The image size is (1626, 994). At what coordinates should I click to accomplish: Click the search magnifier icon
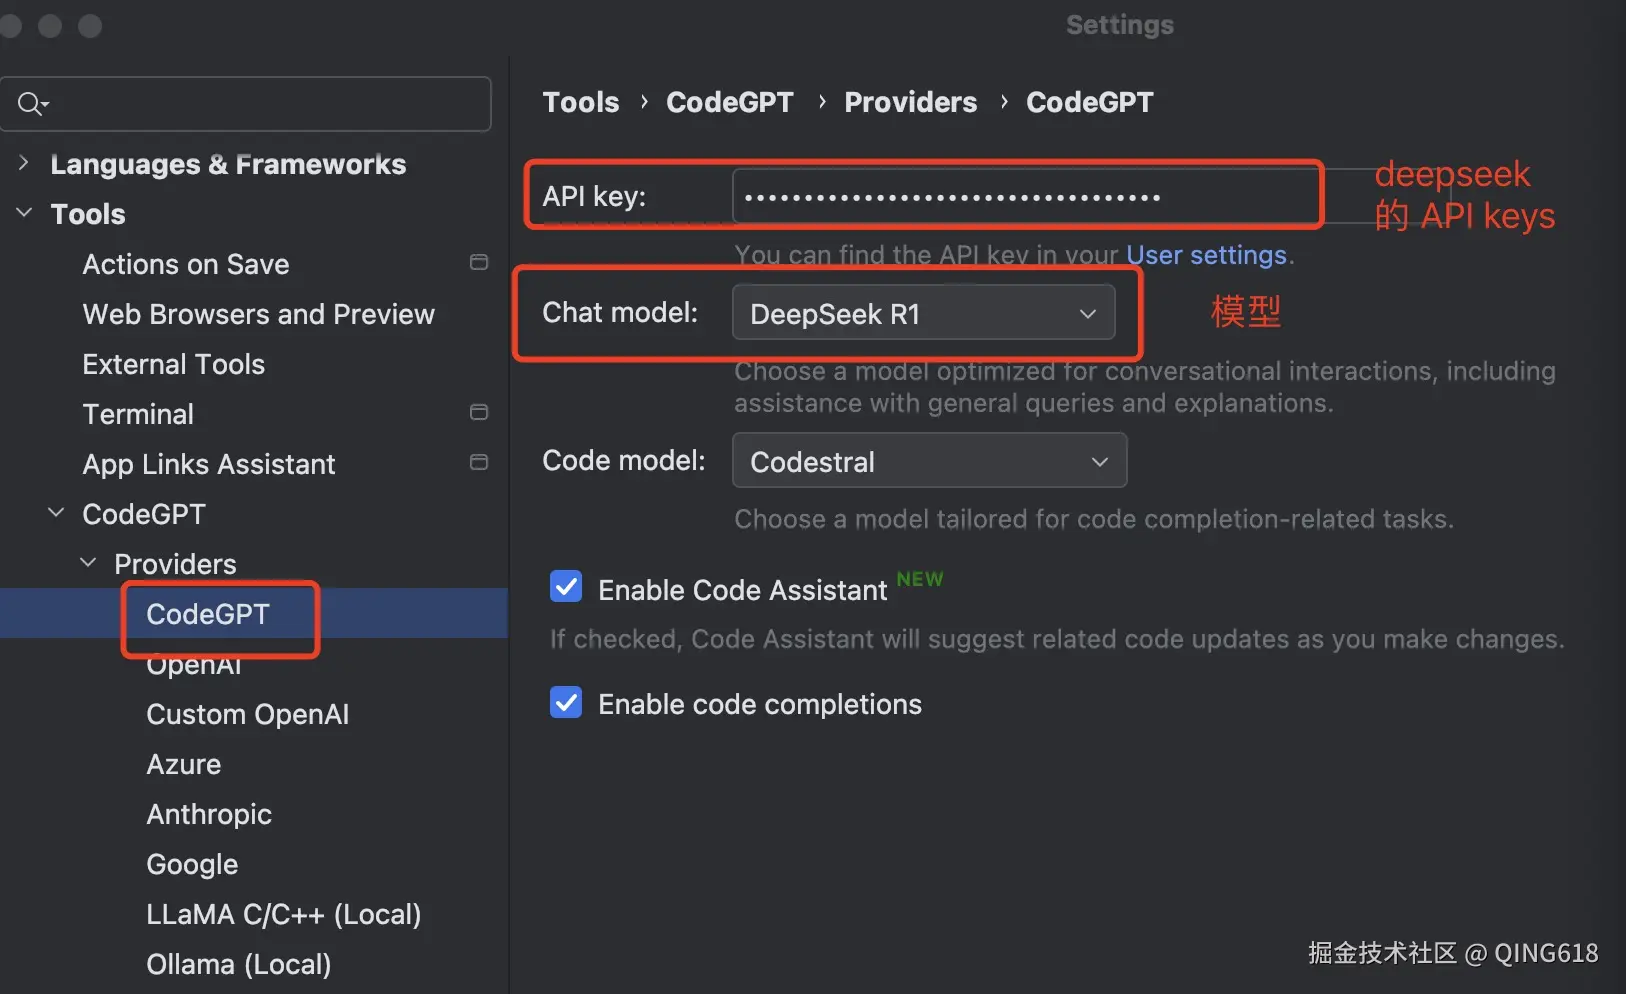[31, 104]
